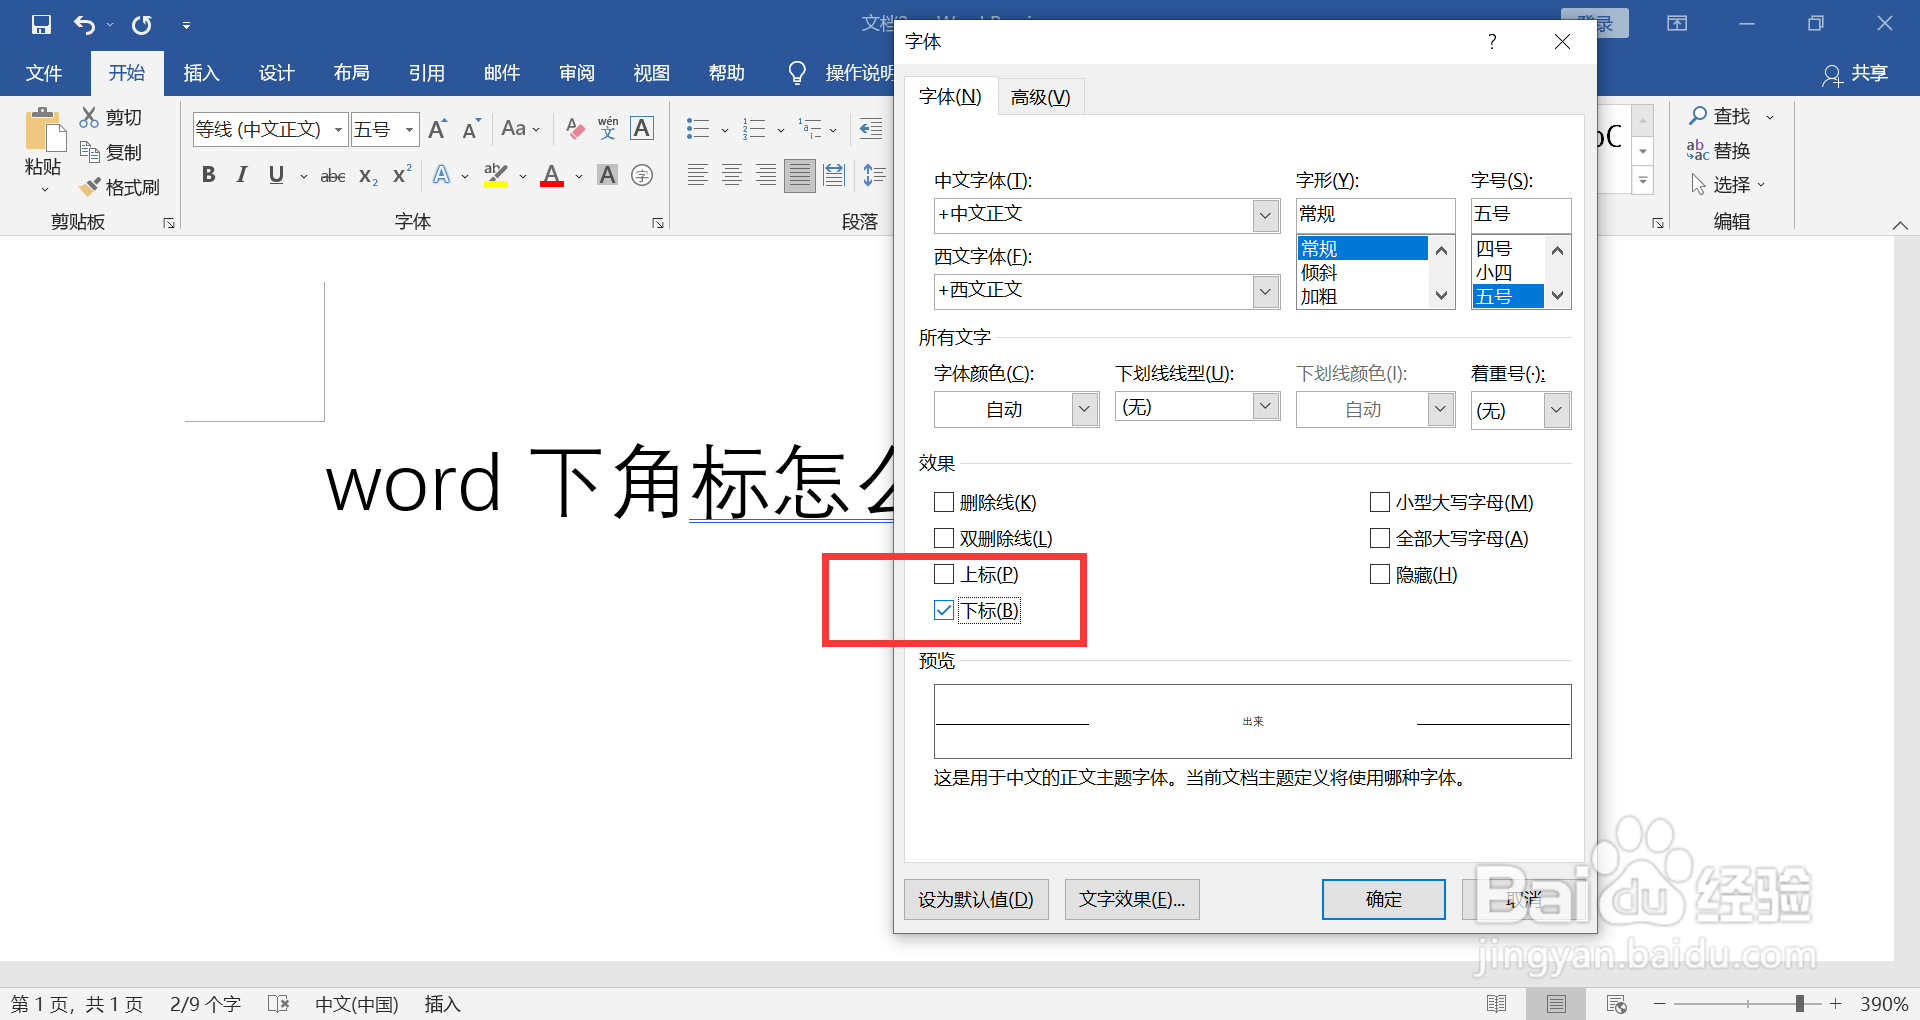
Task: Undo the last action
Action: [85, 24]
